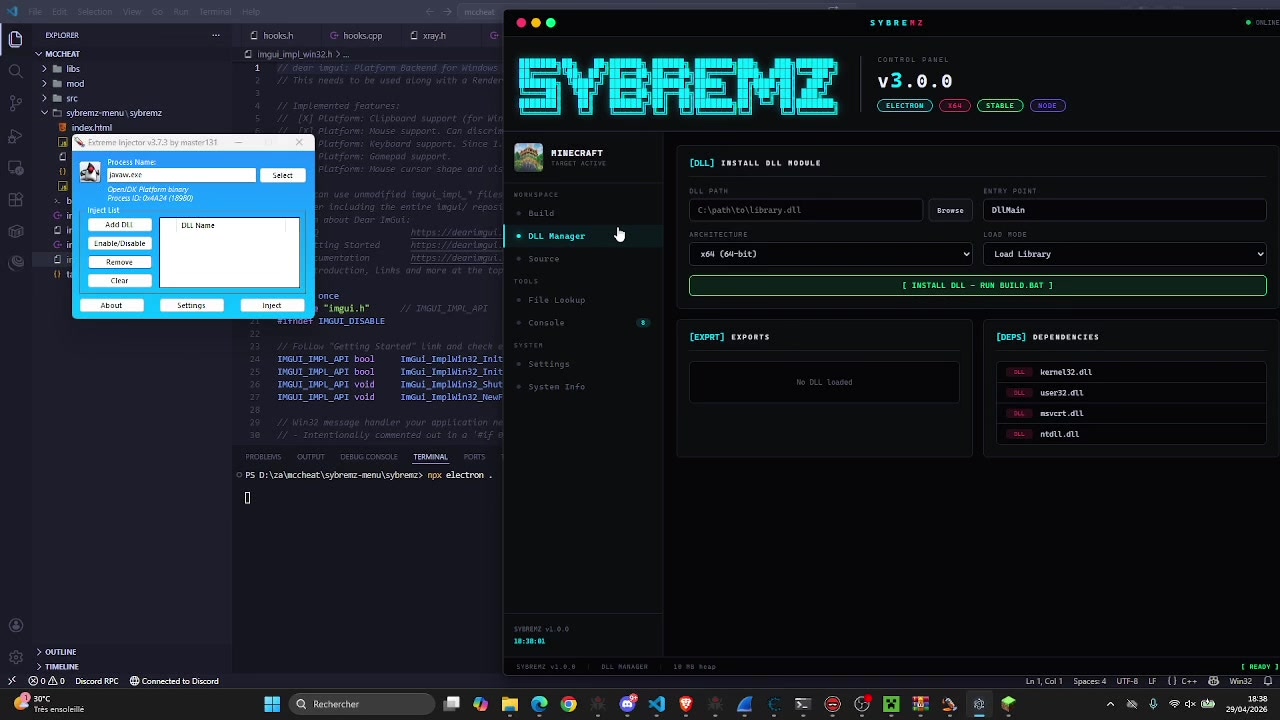Open the Architecture x64 dropdown

(831, 254)
